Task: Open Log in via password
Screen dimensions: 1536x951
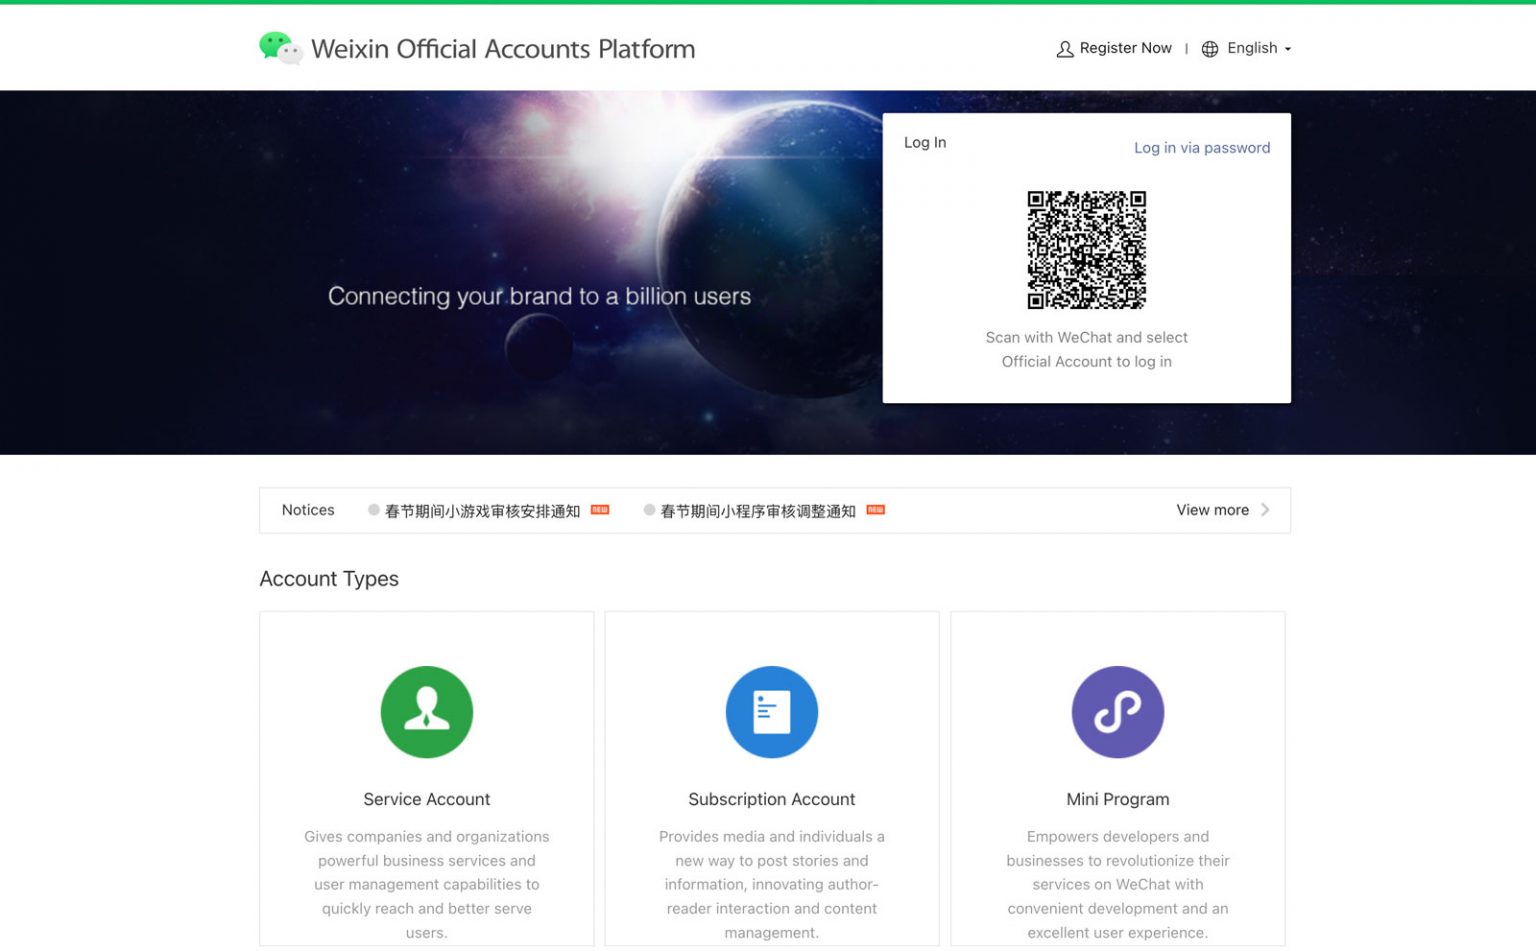Action: 1202,147
